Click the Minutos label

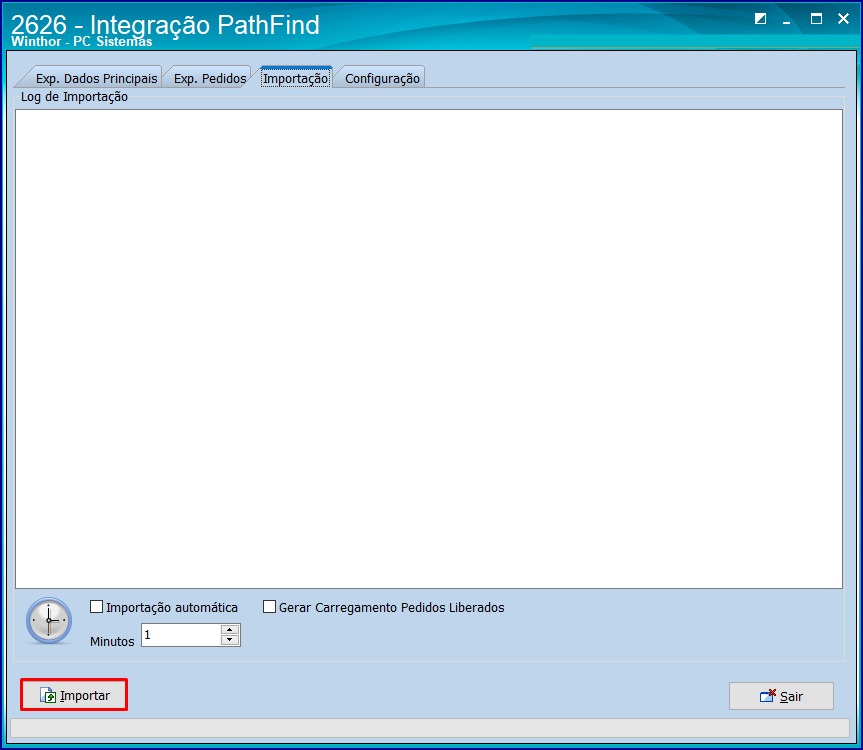point(112,641)
